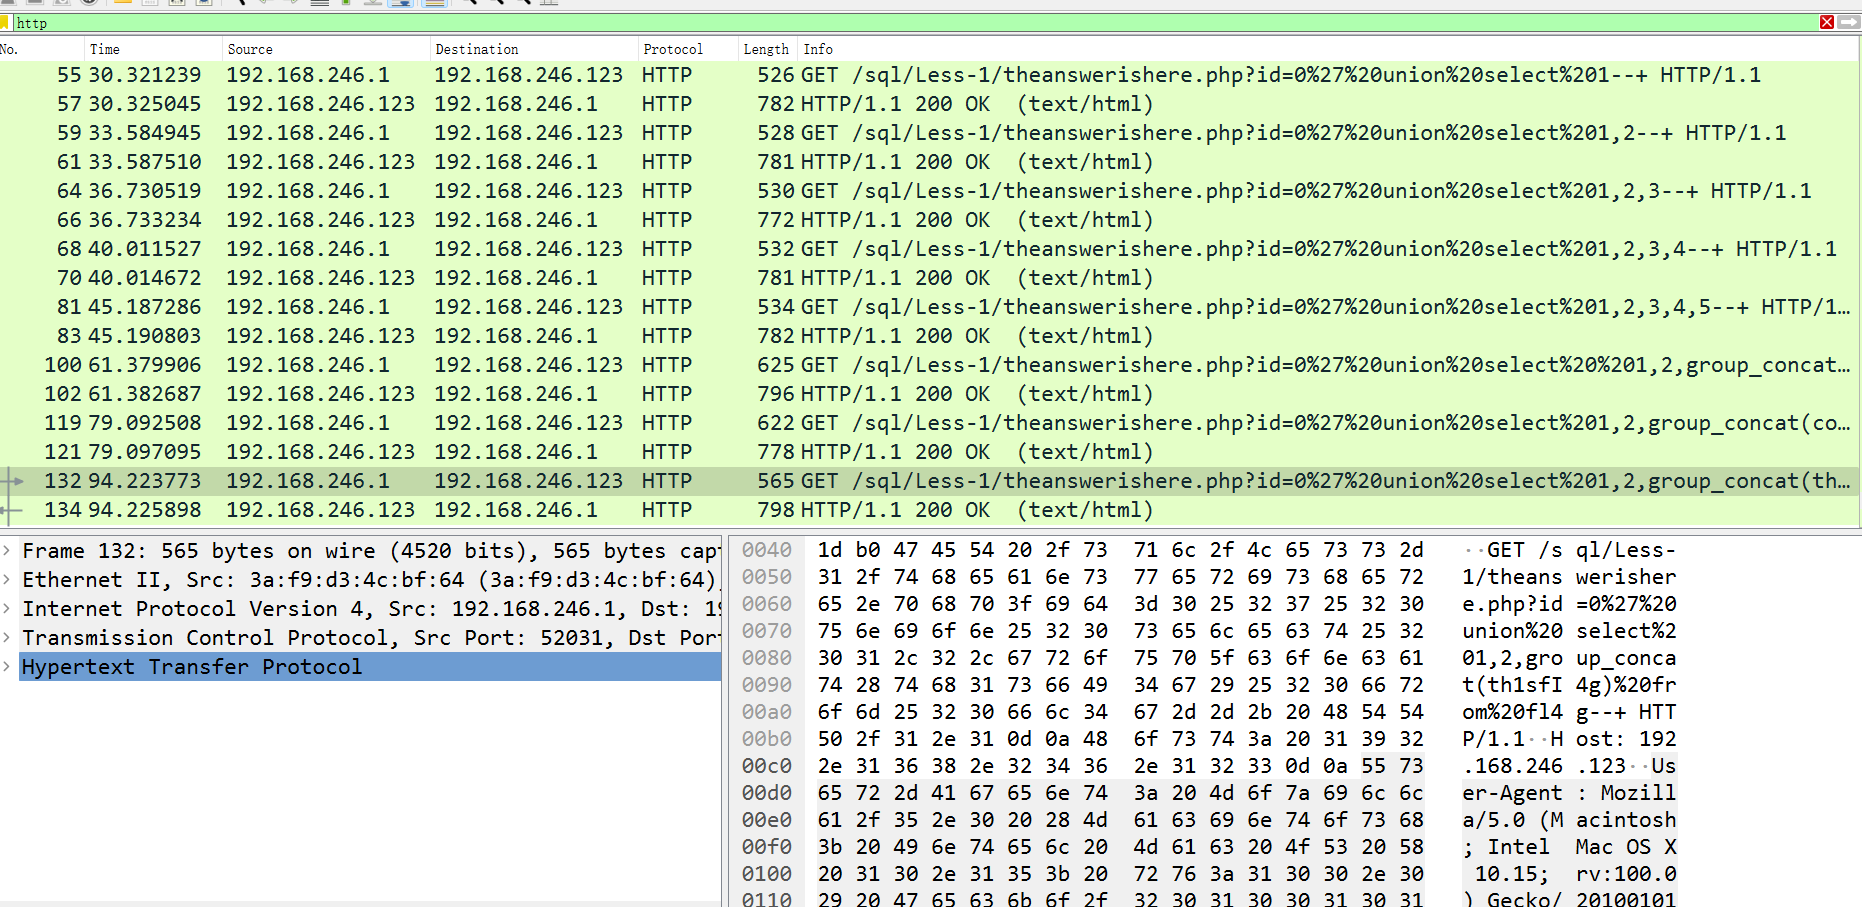Select packet 100 with length 625
The width and height of the screenshot is (1862, 907).
click(930, 365)
